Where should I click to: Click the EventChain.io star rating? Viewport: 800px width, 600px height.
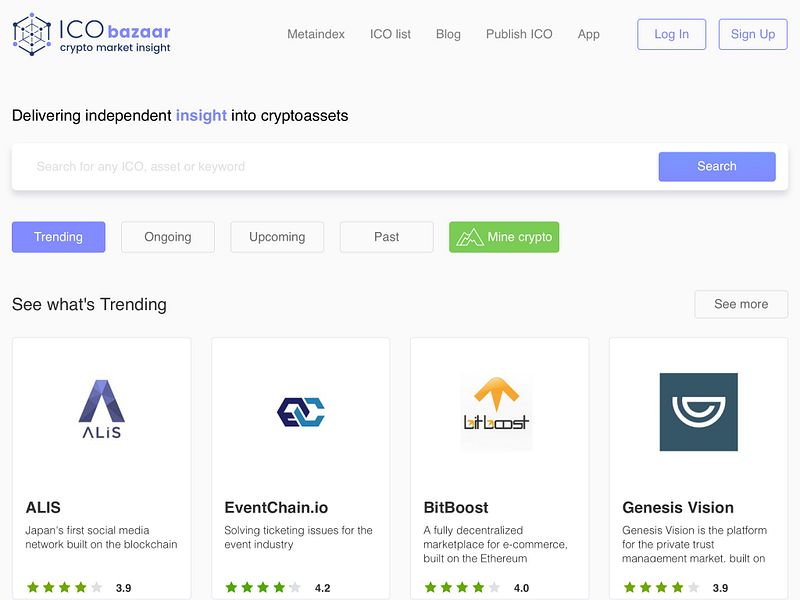(x=263, y=587)
